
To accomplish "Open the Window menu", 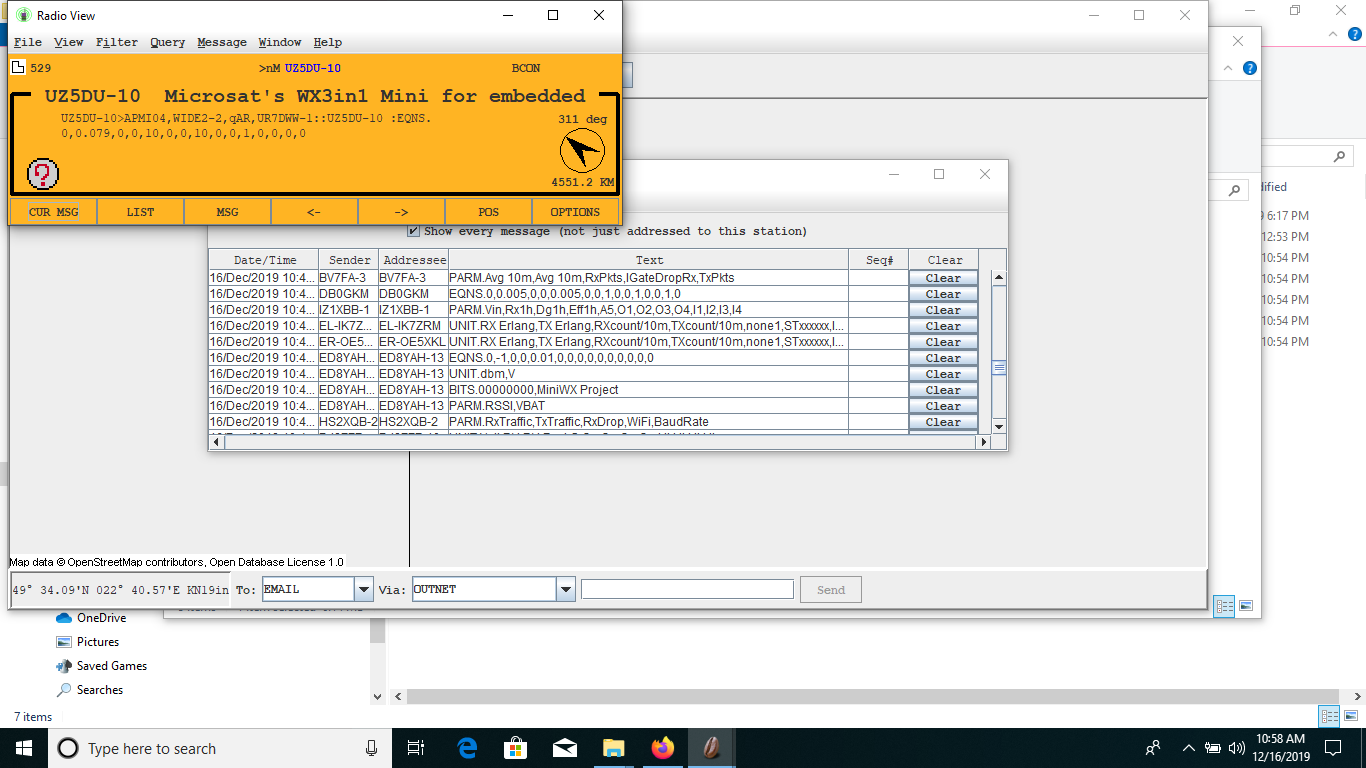I will tap(280, 42).
